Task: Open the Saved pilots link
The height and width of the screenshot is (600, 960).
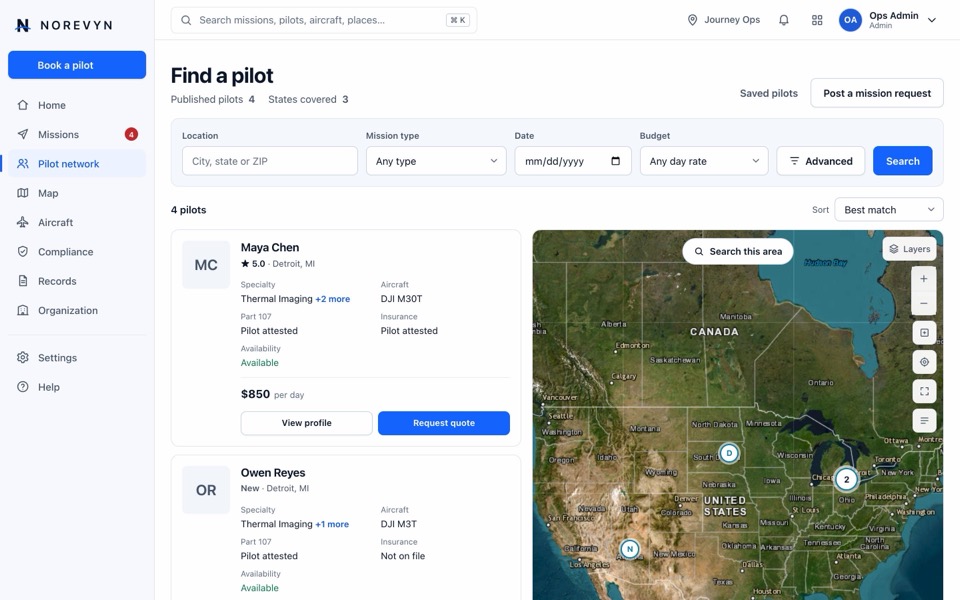Action: point(768,93)
